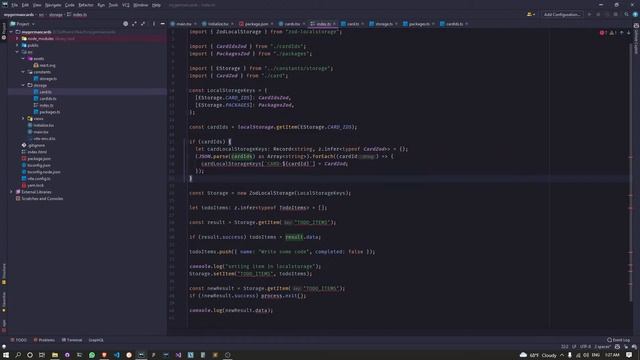This screenshot has height=360, width=640.
Task: Open Search Everywhere magnifier icon
Action: pos(627,14)
